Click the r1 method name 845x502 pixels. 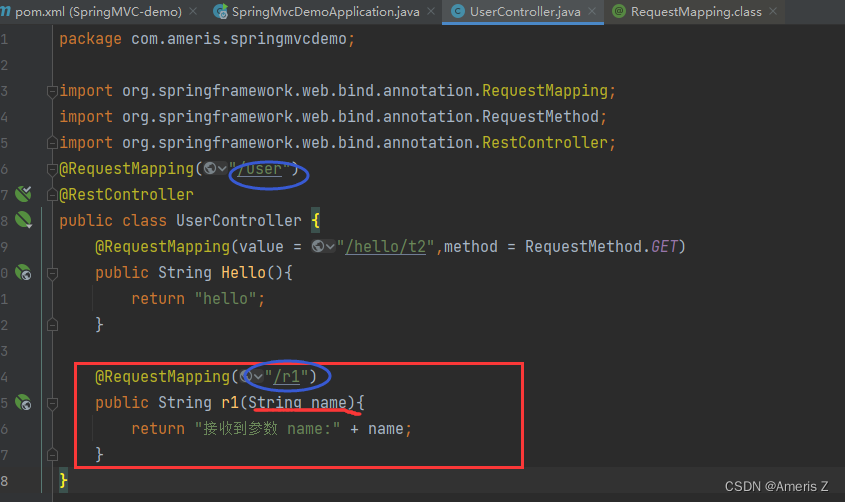(230, 402)
